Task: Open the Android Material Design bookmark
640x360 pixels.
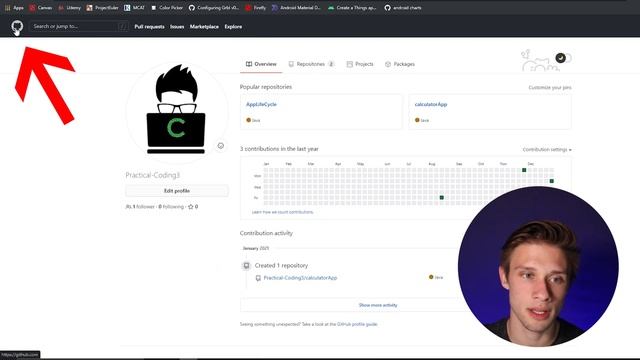Action: click(296, 8)
